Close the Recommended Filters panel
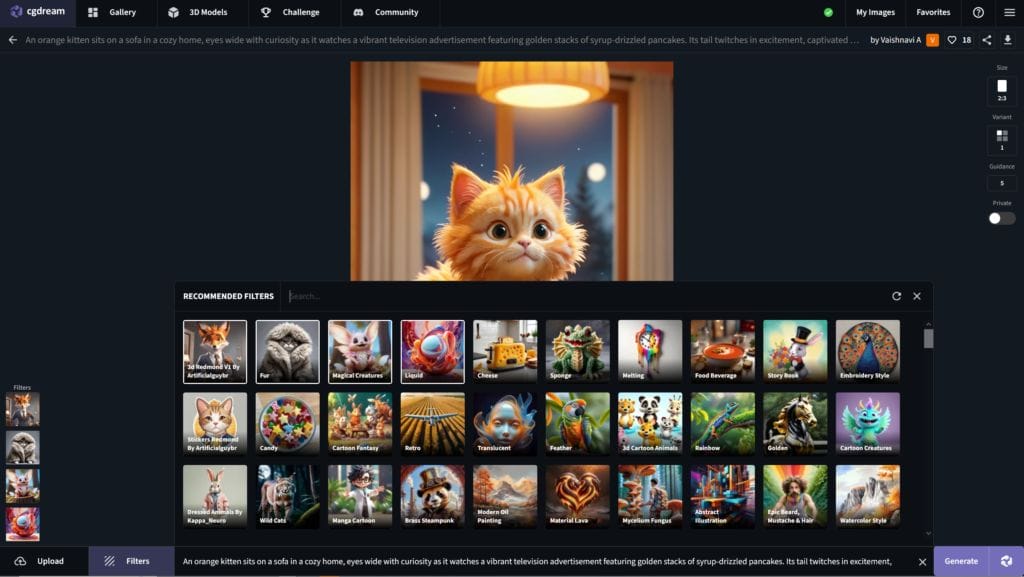Viewport: 1024px width, 577px height. tap(917, 296)
